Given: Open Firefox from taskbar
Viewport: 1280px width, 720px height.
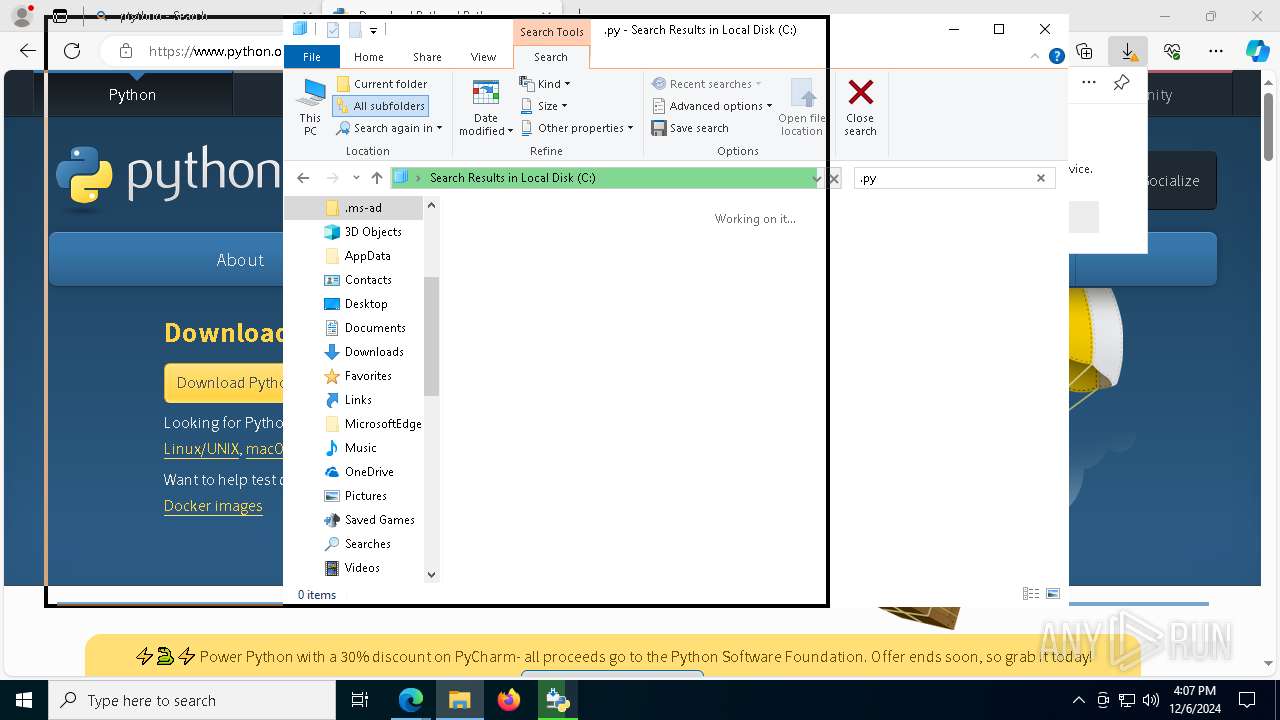Looking at the screenshot, I should pos(509,700).
